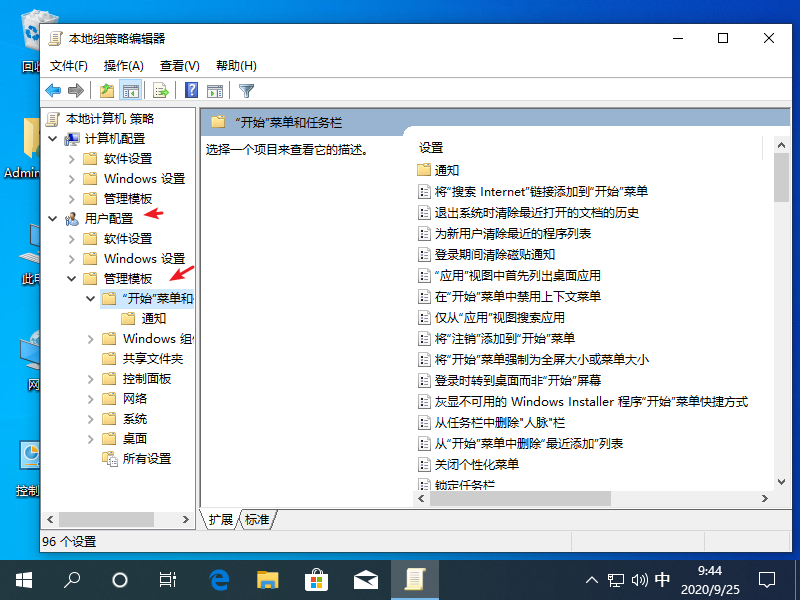
Task: Click the Back navigation arrow in the toolbar
Action: [x=52, y=90]
